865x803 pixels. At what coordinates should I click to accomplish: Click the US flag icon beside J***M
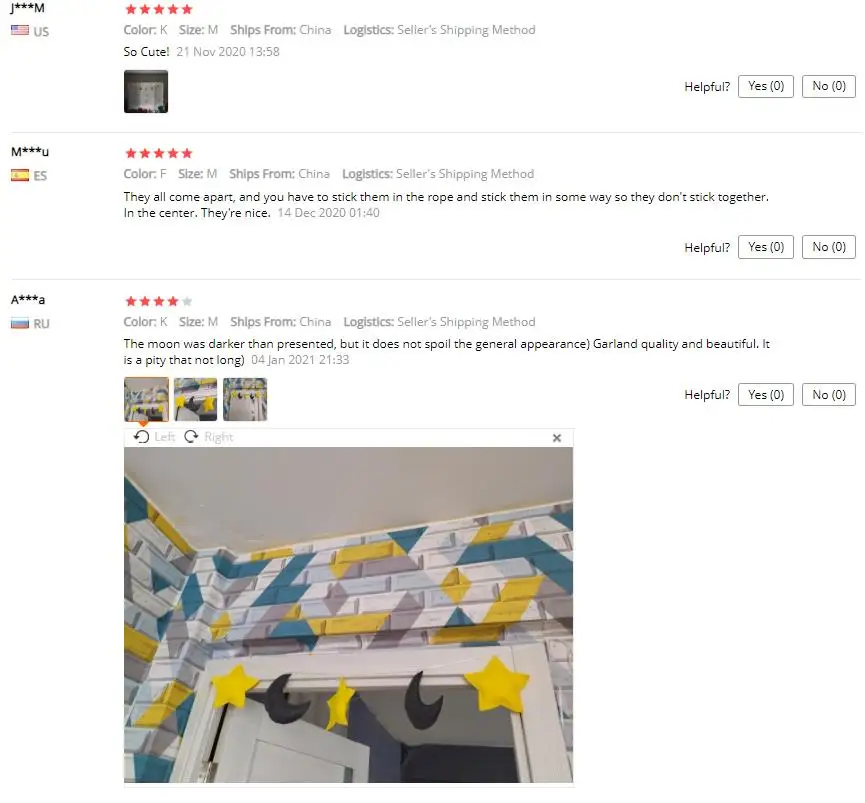[x=20, y=30]
